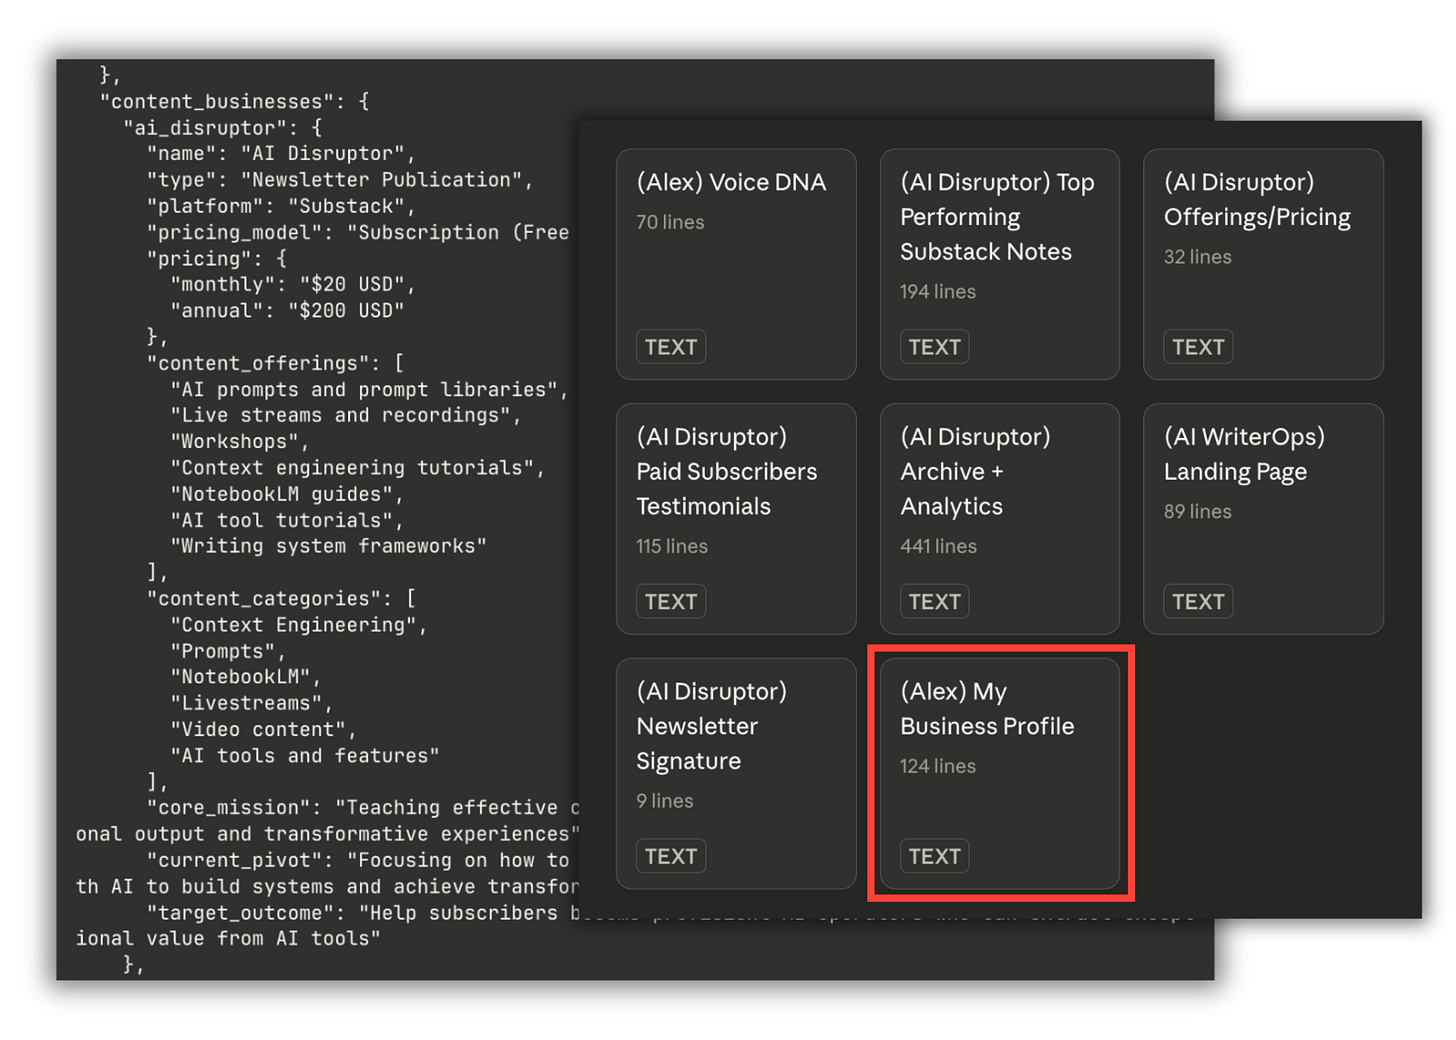
Task: Click the "115 lines" label
Action: pyautogui.click(x=672, y=546)
